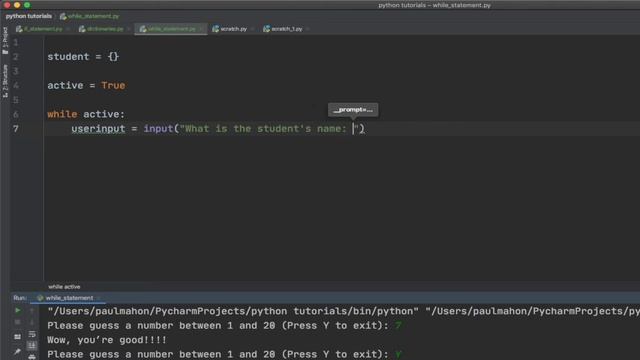Click the 'active' variable on line 4
The width and height of the screenshot is (640, 360).
click(x=65, y=85)
